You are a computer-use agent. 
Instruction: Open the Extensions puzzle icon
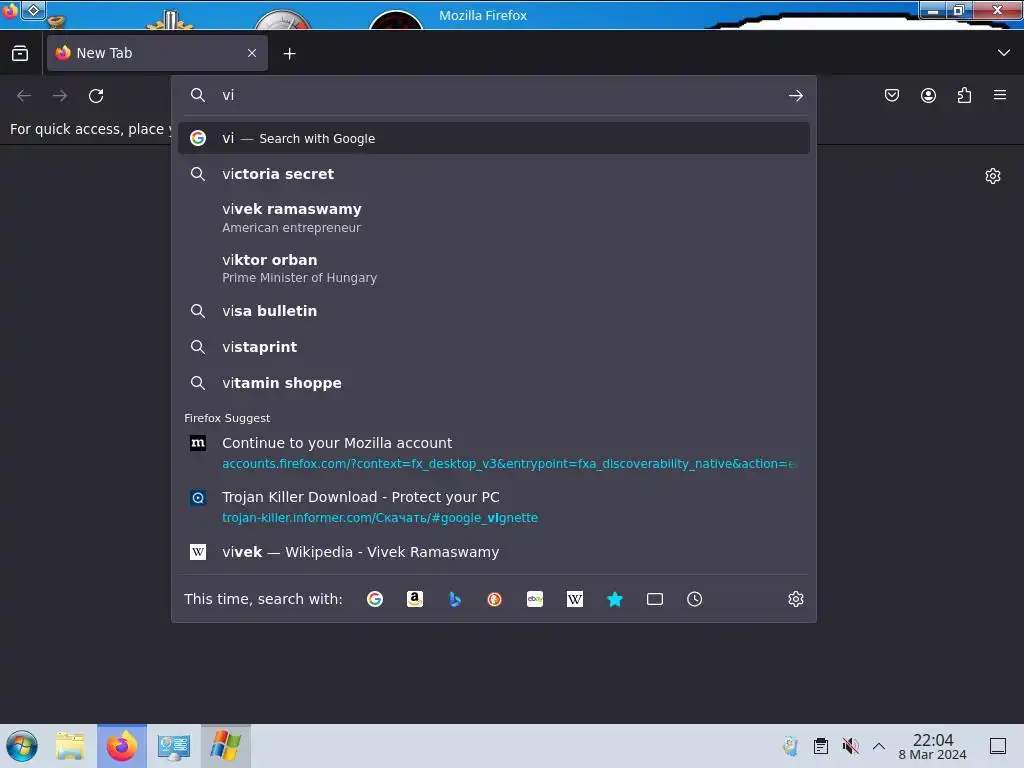coord(964,95)
